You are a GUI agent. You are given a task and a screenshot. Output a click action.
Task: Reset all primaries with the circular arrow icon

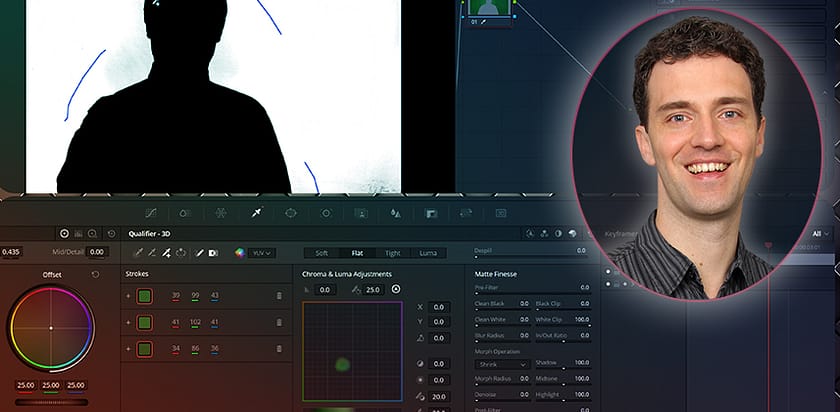coord(111,234)
